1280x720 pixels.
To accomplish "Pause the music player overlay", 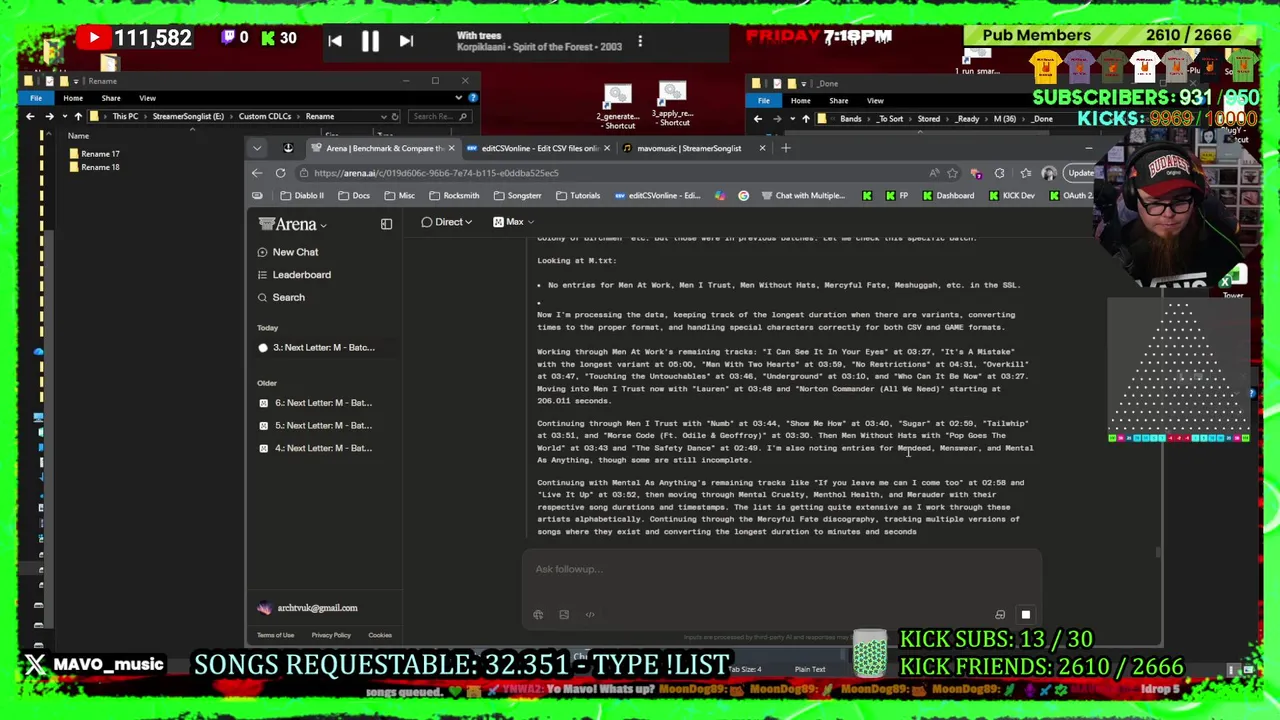I will point(370,41).
